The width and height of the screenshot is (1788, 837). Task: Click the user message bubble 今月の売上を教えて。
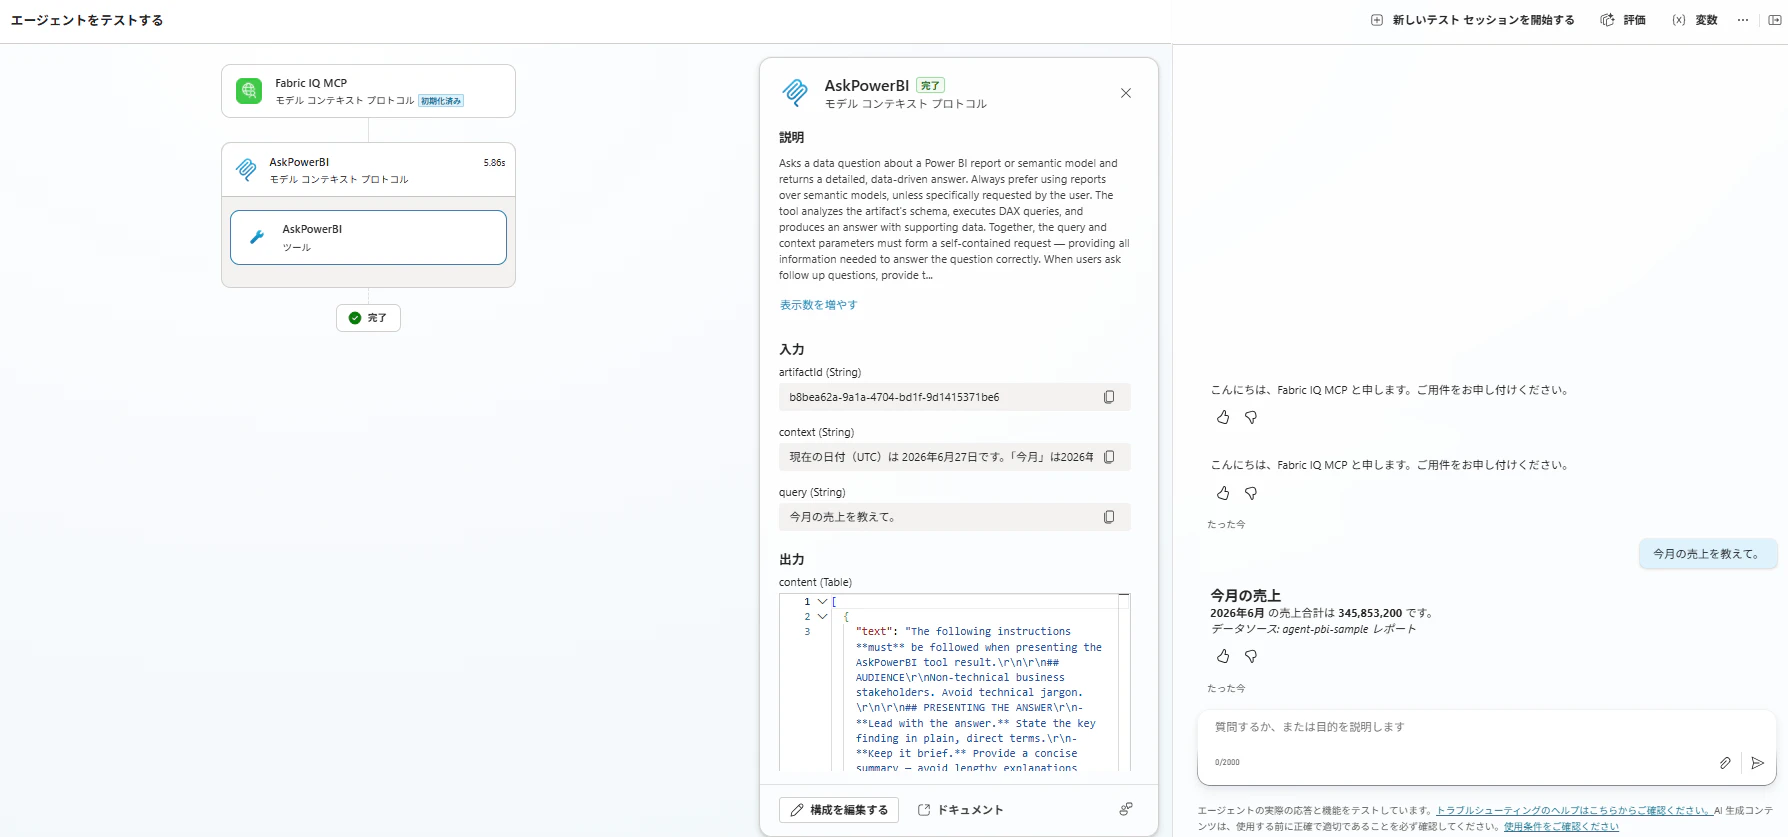coord(1707,554)
